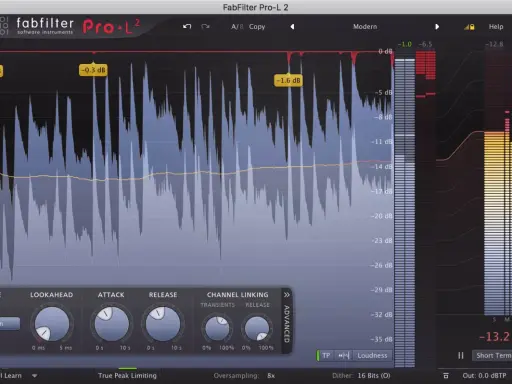Open the Oversampling 8x selector
512x384 pixels.
[x=244, y=376]
